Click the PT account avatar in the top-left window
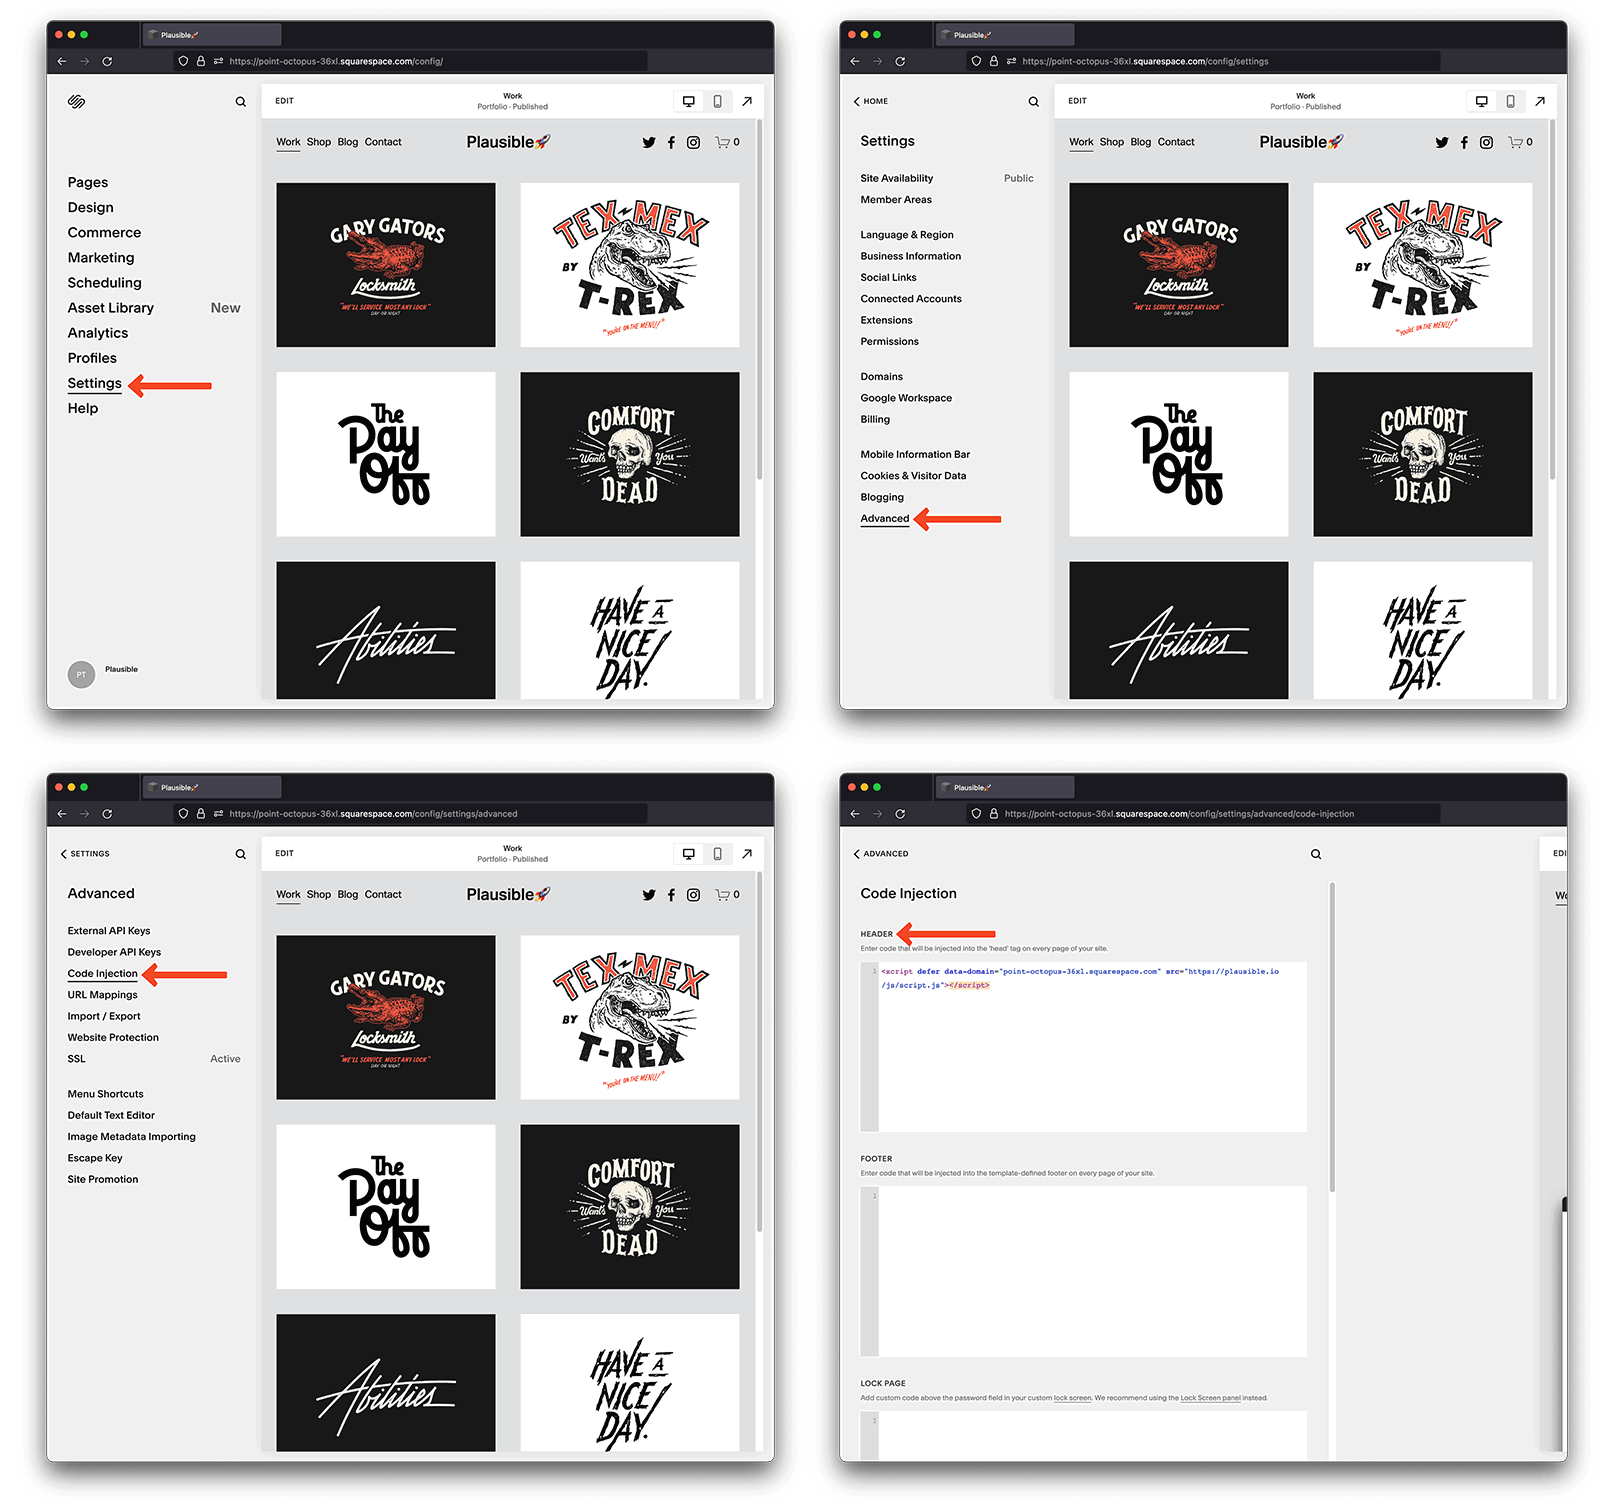This screenshot has width=1600, height=1505. click(81, 674)
